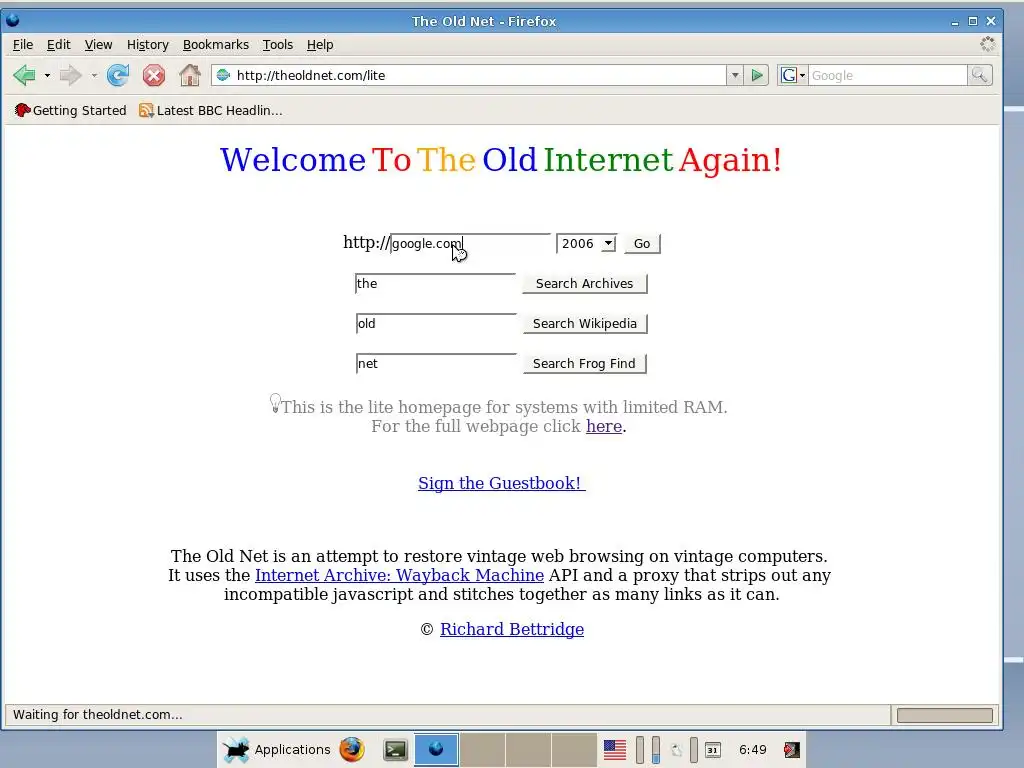Click the 'Waiting for theoldnet.com...' status text
Screen dimensions: 1024x768
98,714
